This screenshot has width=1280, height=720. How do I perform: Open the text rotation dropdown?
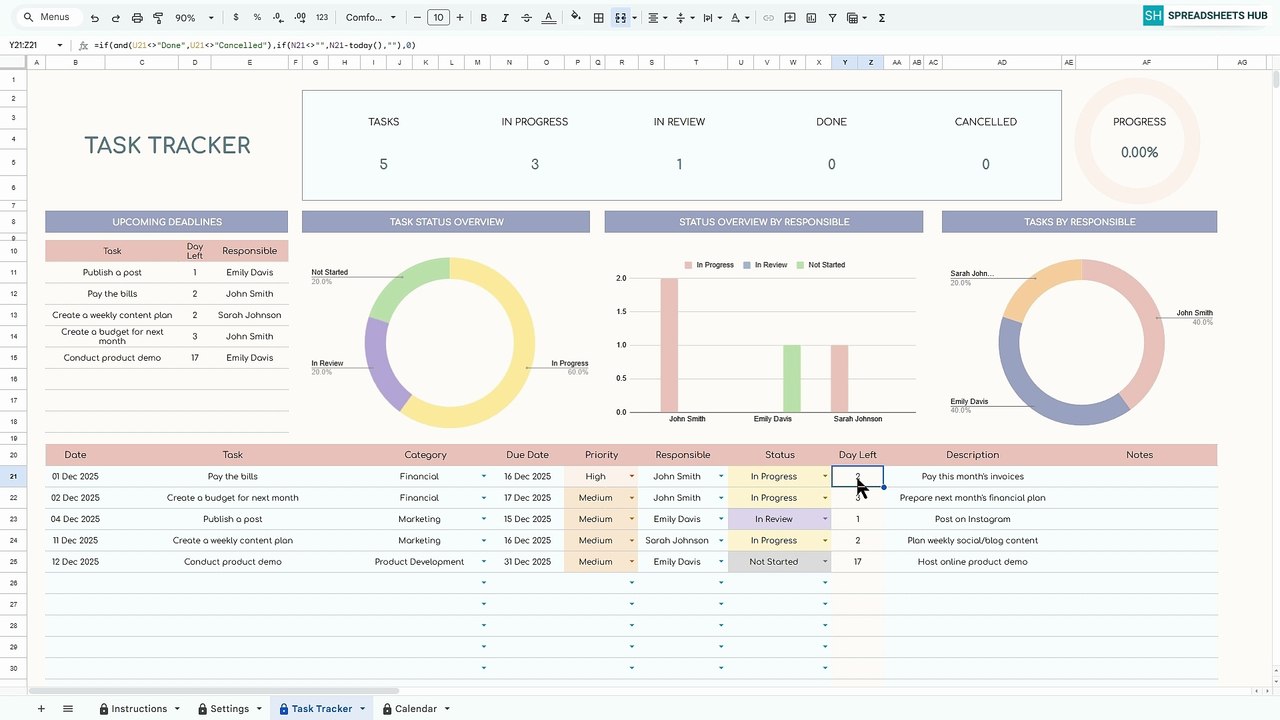pos(740,18)
